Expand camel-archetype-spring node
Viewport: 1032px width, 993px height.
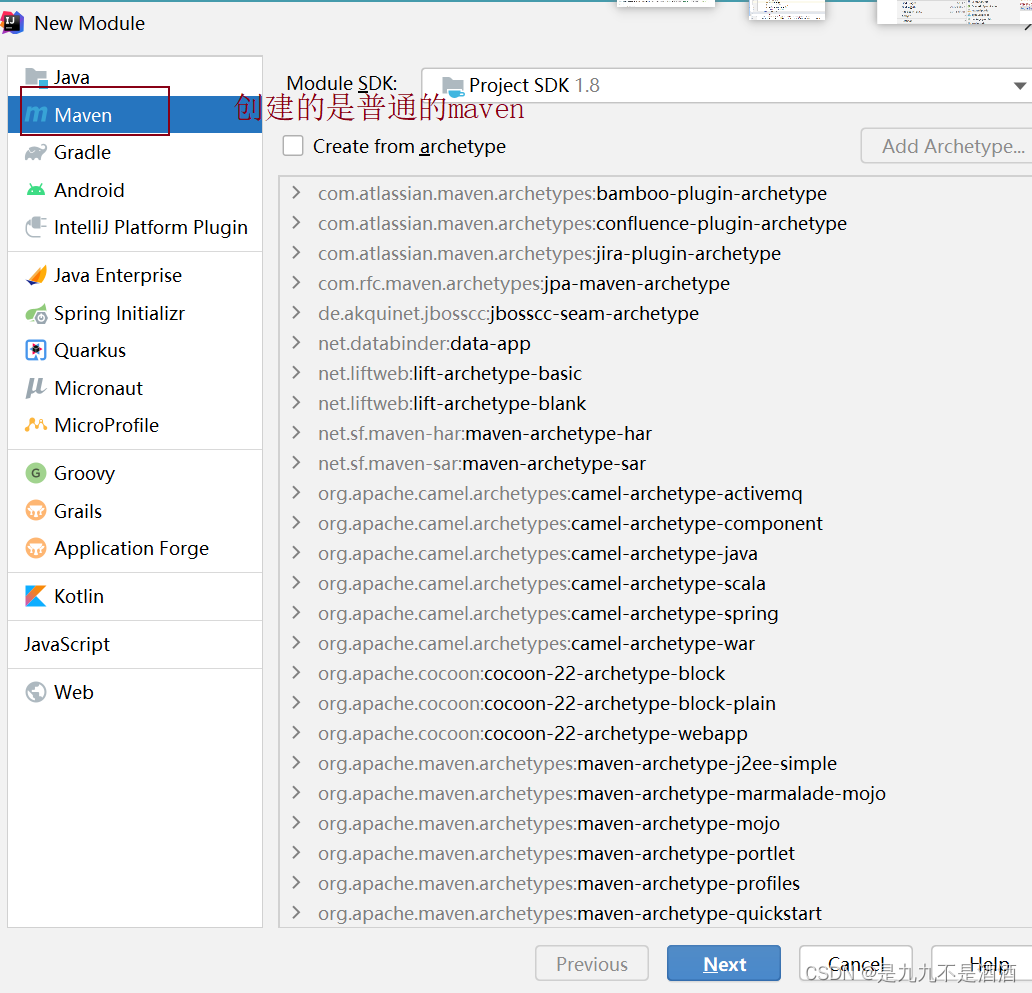click(296, 613)
